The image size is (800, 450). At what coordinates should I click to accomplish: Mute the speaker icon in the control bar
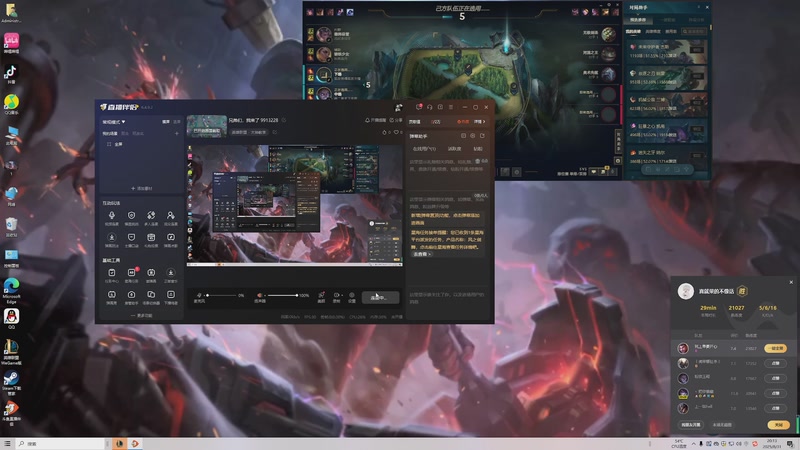pyautogui.click(x=260, y=295)
